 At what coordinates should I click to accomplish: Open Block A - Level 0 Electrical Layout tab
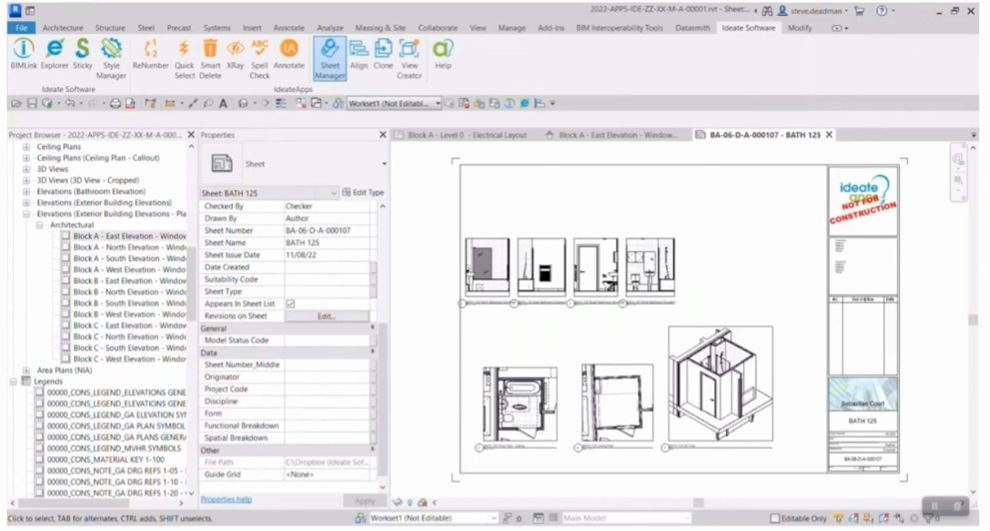(467, 135)
